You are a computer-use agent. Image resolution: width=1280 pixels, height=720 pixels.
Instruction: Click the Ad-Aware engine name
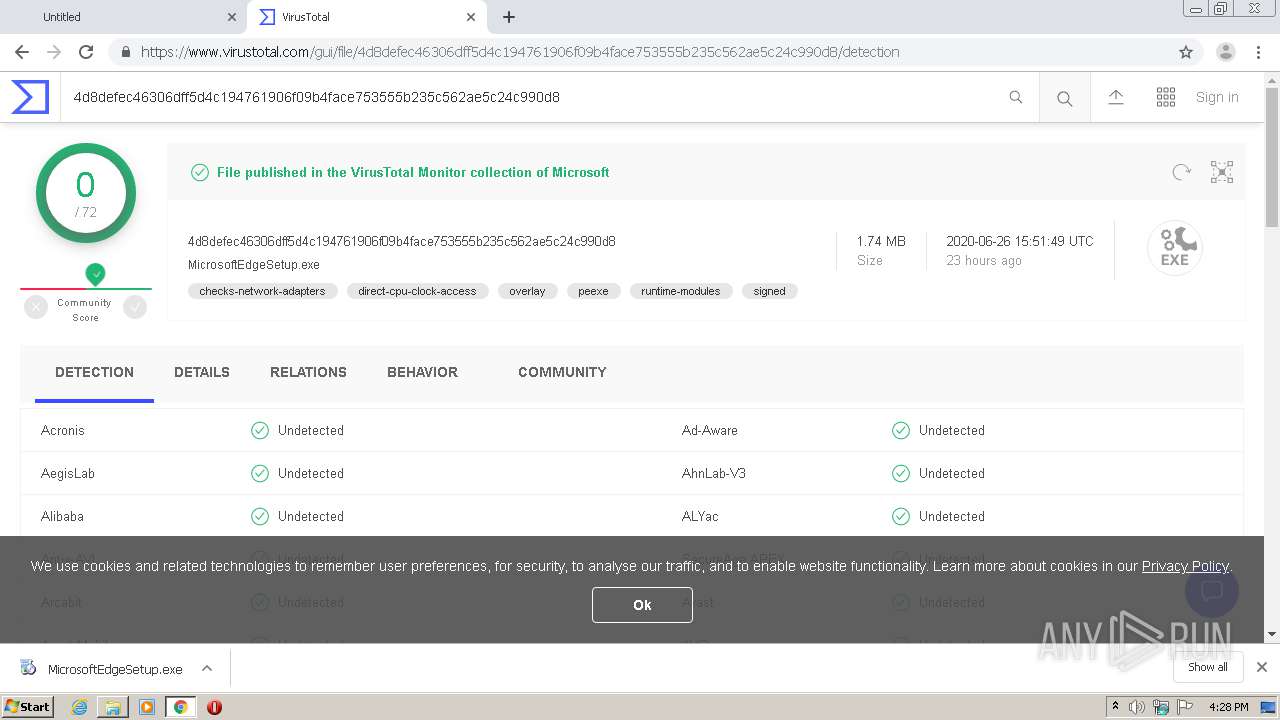(x=710, y=430)
